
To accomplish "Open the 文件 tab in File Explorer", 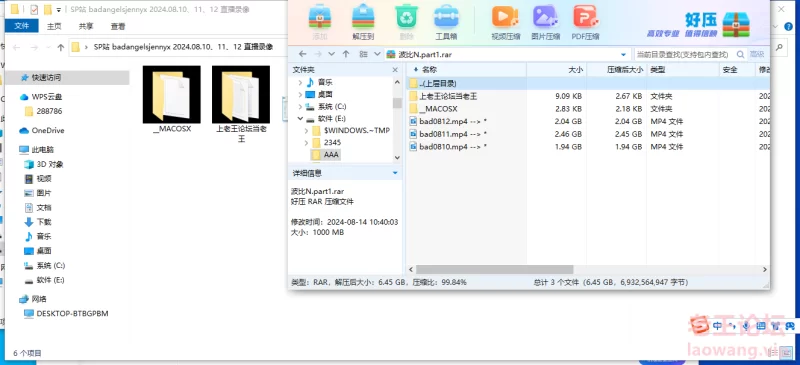I will point(21,26).
